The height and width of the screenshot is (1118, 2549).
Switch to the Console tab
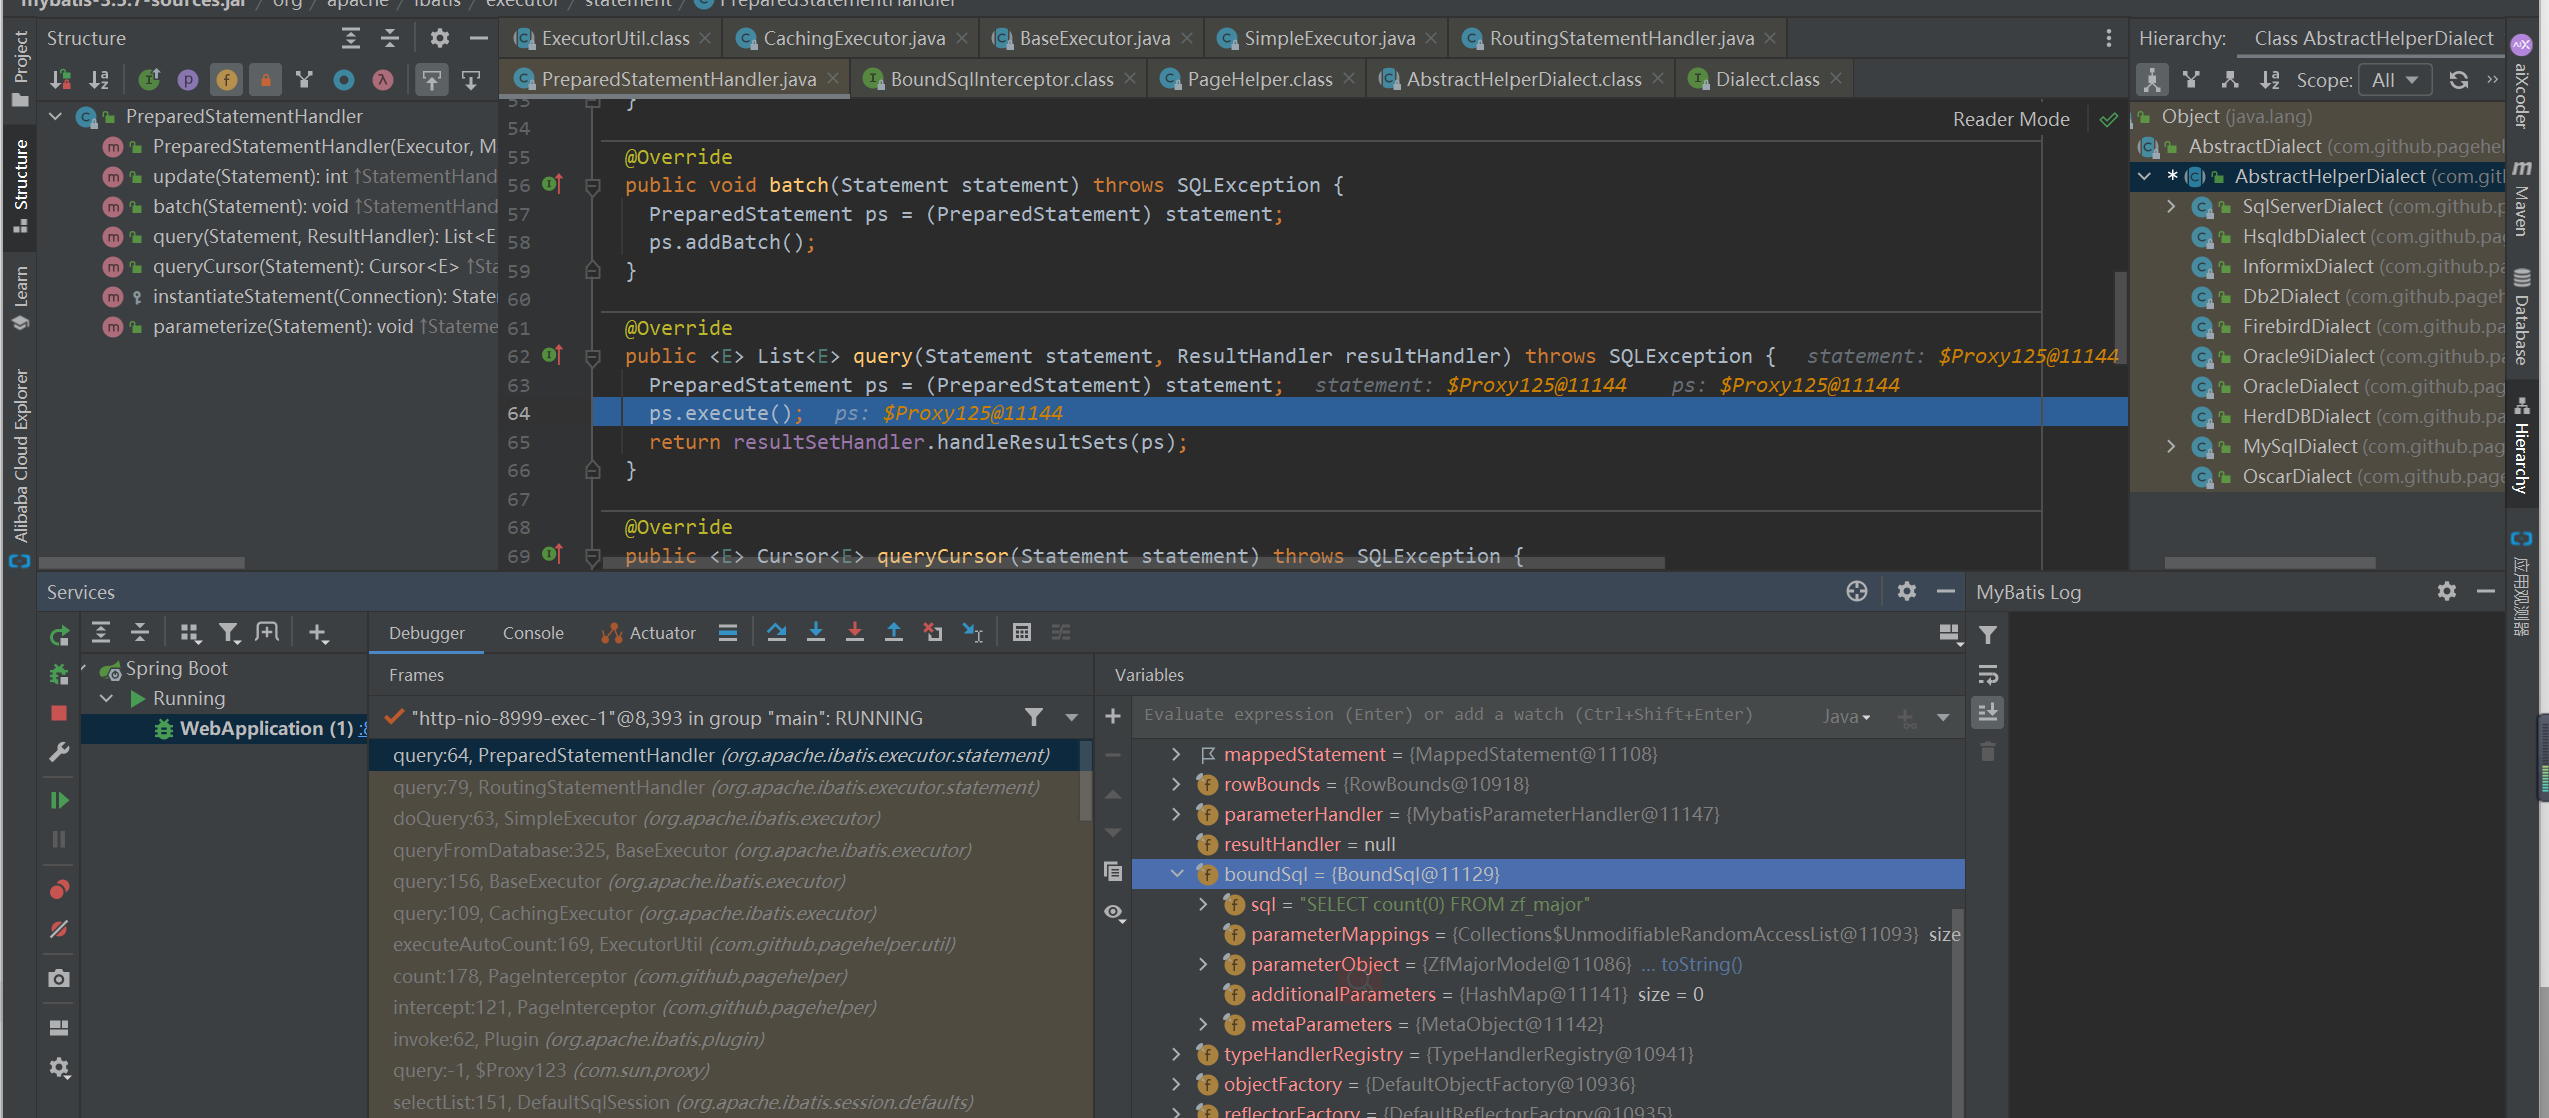point(533,633)
